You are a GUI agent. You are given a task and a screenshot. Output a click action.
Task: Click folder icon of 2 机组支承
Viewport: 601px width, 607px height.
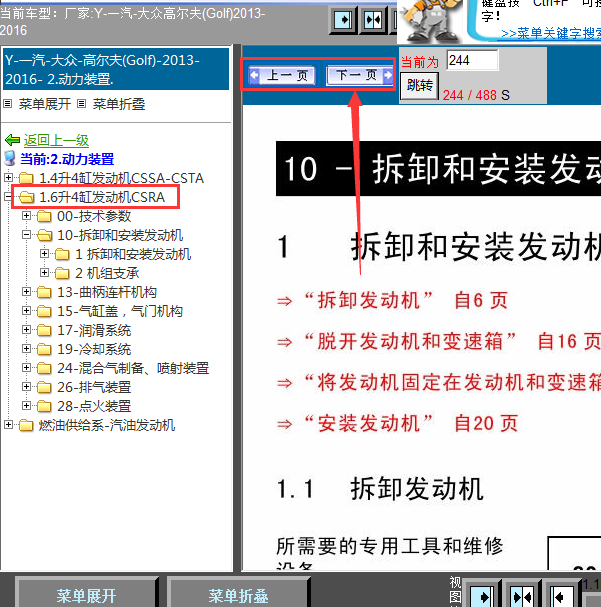click(x=62, y=273)
